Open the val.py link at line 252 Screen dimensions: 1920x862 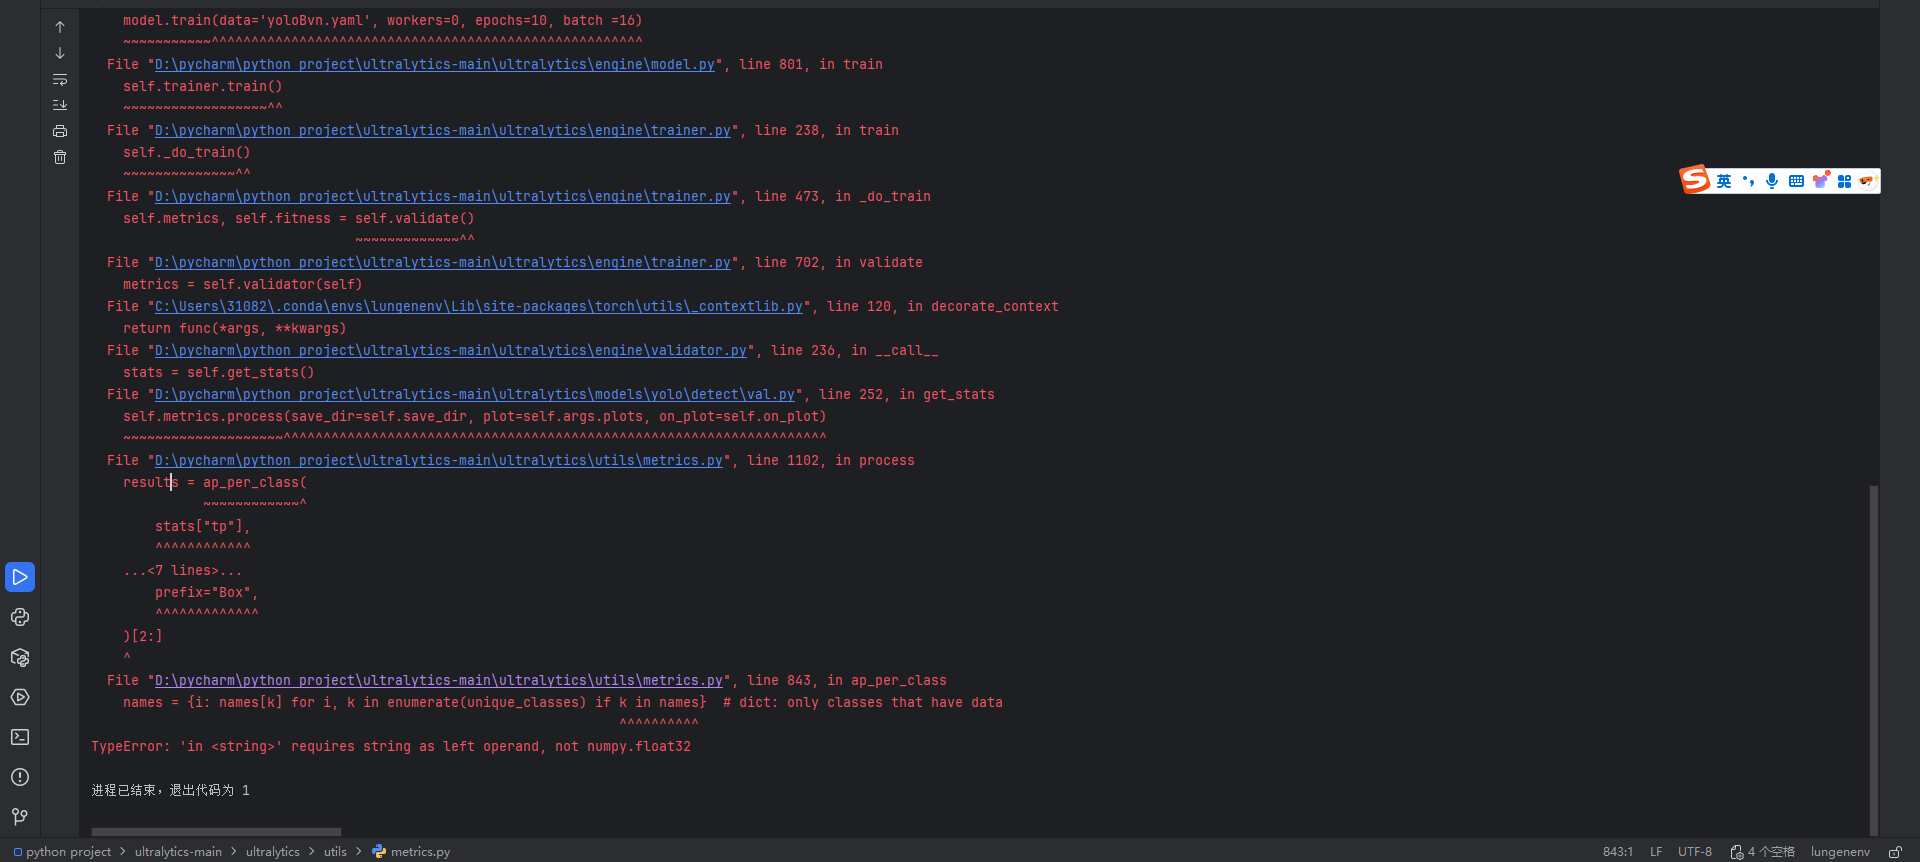pyautogui.click(x=475, y=394)
